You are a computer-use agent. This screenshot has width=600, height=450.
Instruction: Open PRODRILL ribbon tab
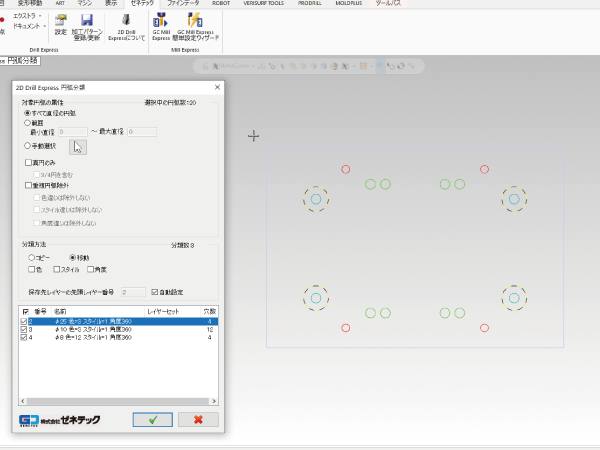(310, 3)
